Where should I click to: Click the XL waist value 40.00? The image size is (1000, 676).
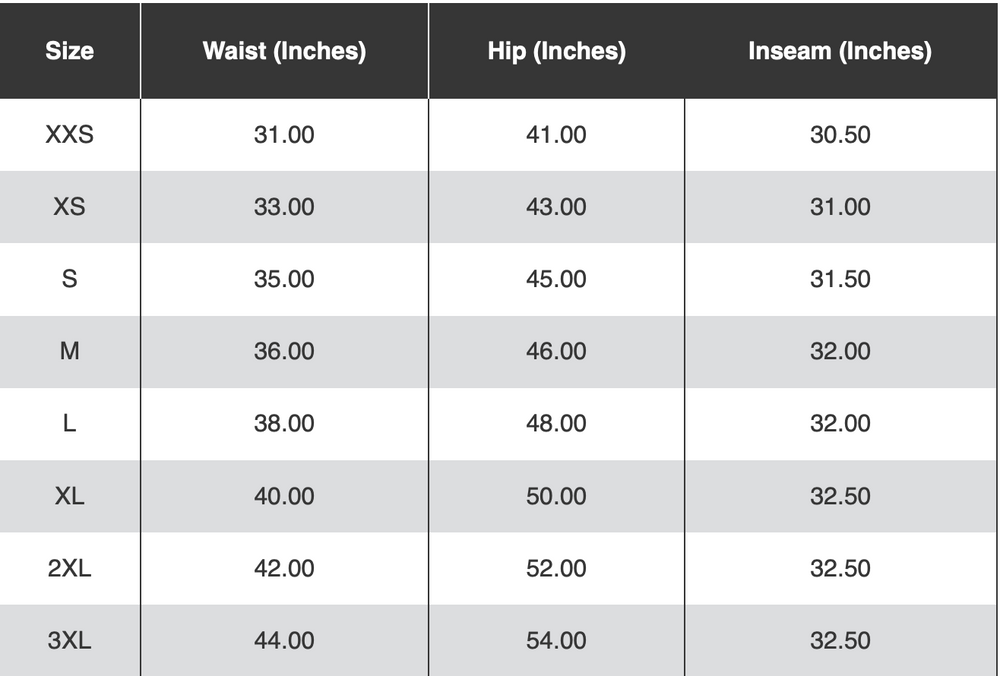284,496
